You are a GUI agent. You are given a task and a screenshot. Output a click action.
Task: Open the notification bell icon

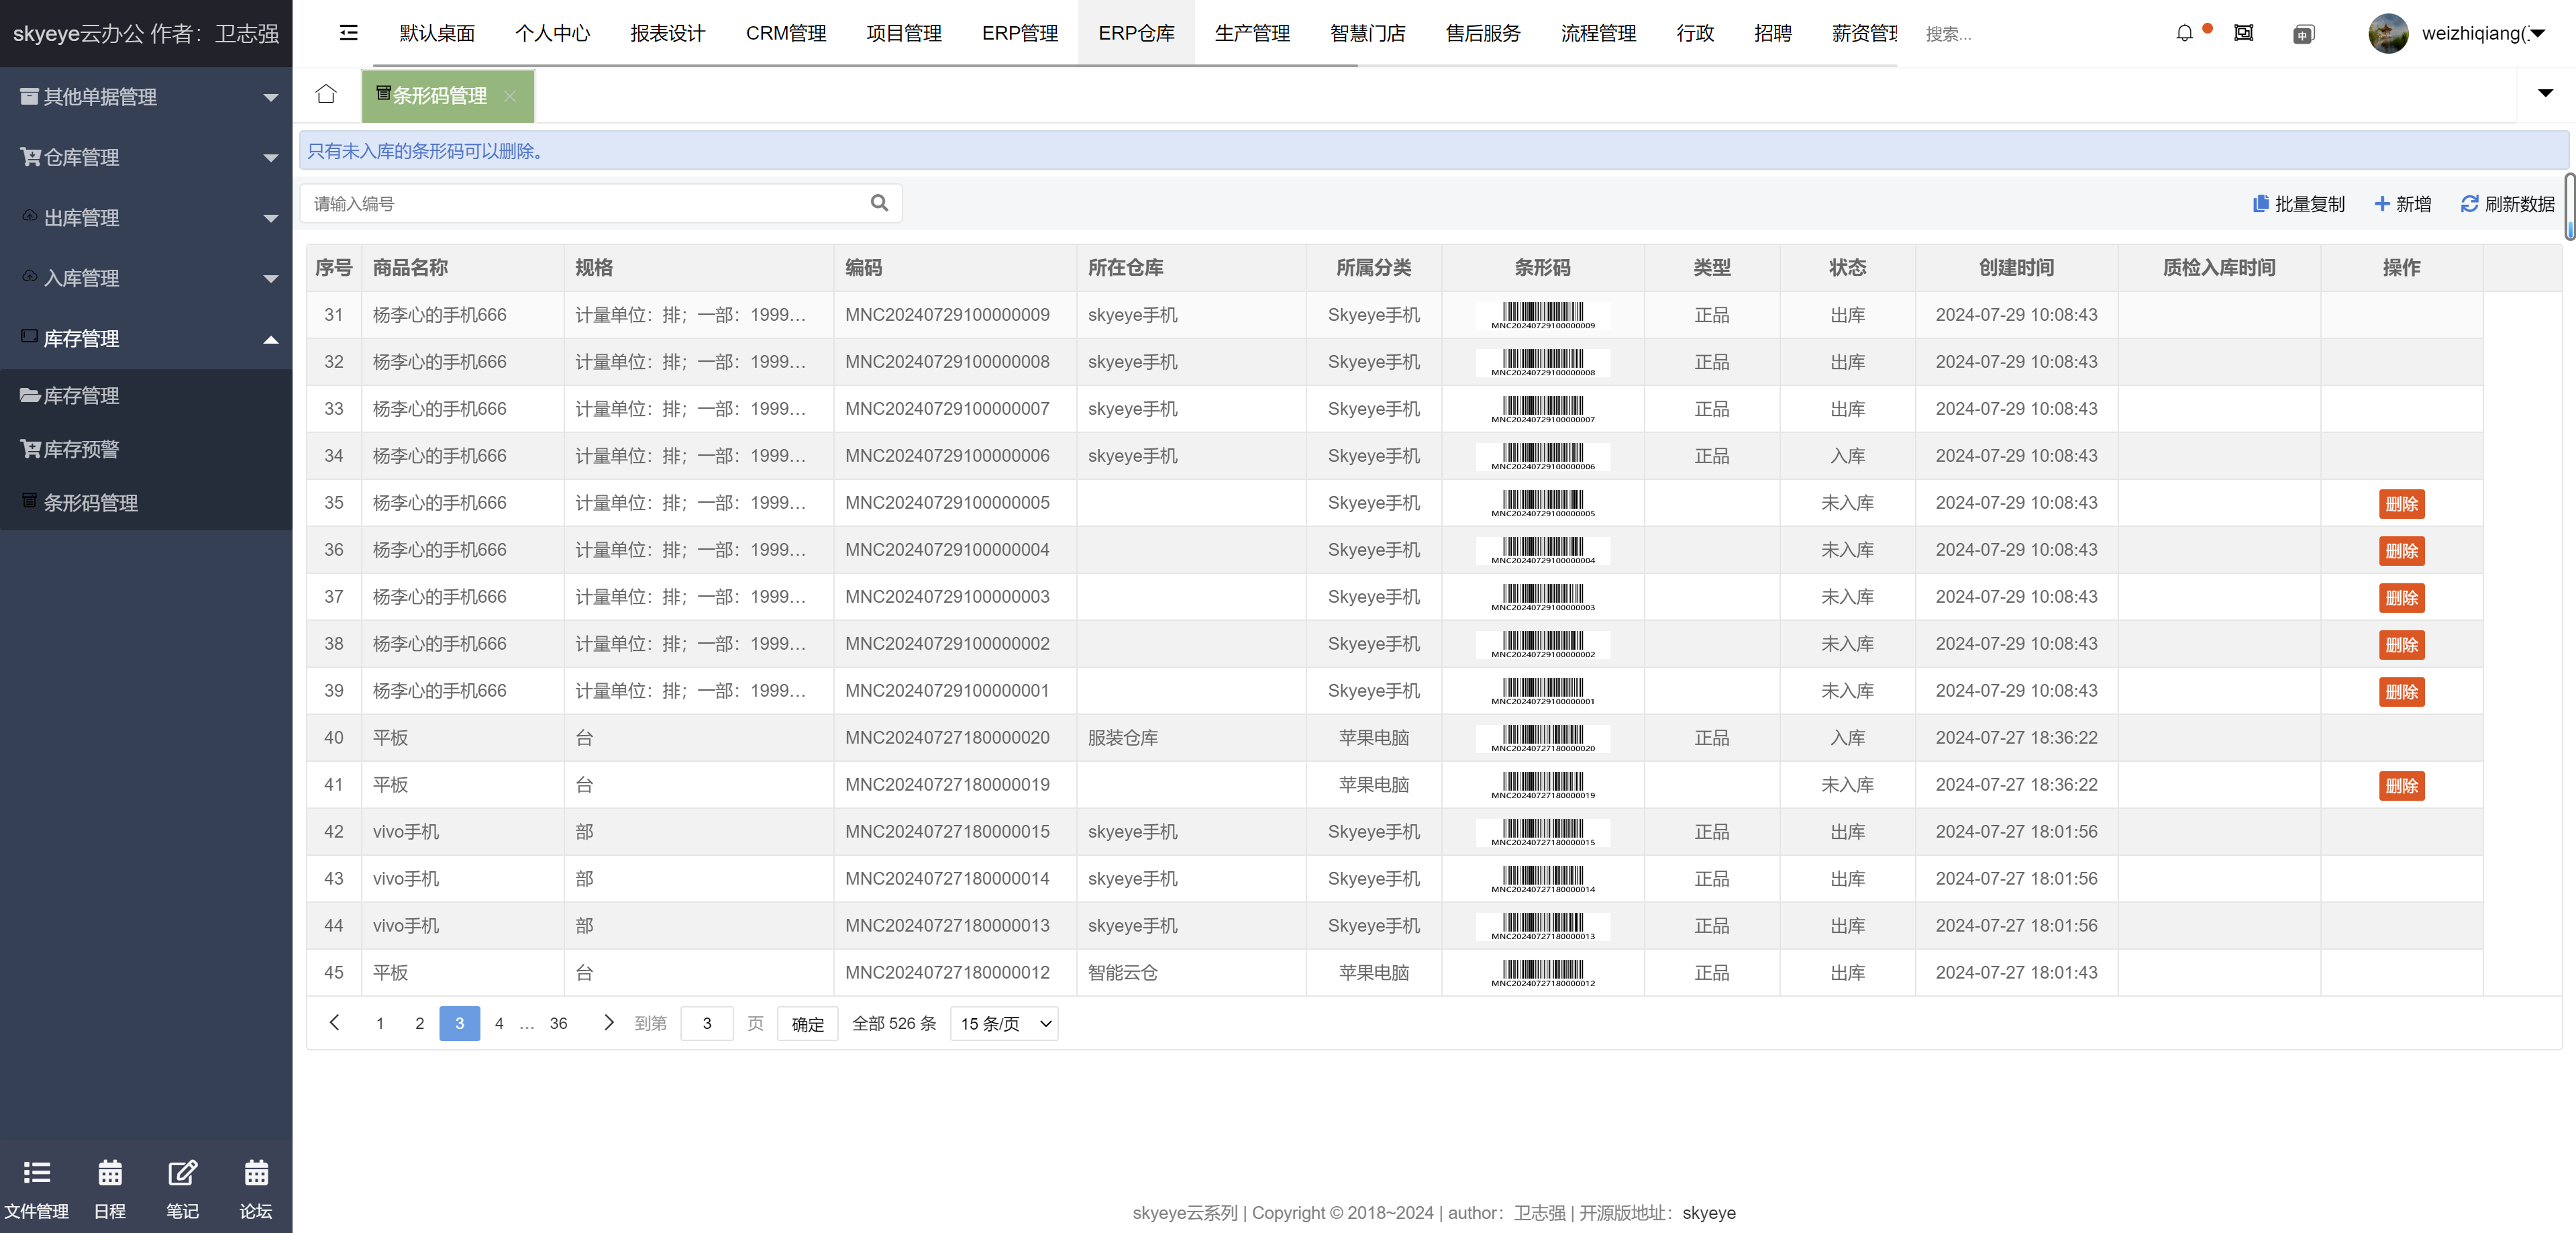(2184, 33)
